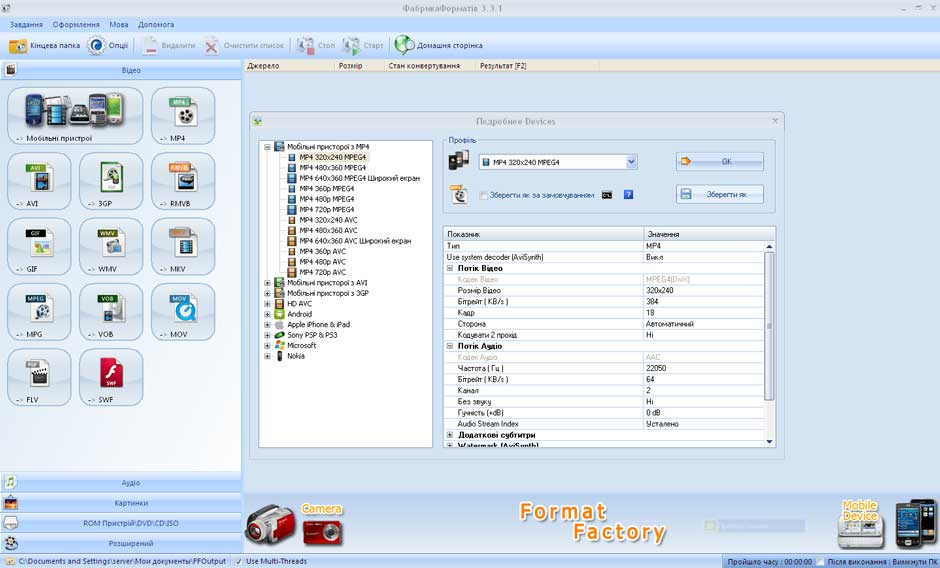The width and height of the screenshot is (940, 568).
Task: Toggle Use Multi-Threads checkbox in status bar
Action: point(238,561)
